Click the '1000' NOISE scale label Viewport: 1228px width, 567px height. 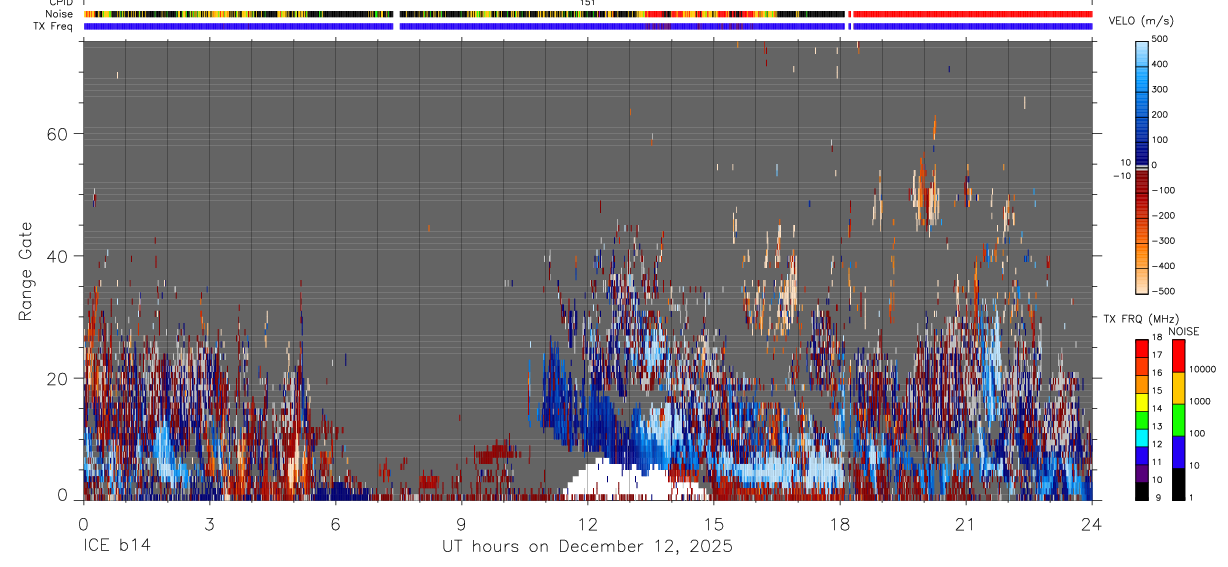1199,401
